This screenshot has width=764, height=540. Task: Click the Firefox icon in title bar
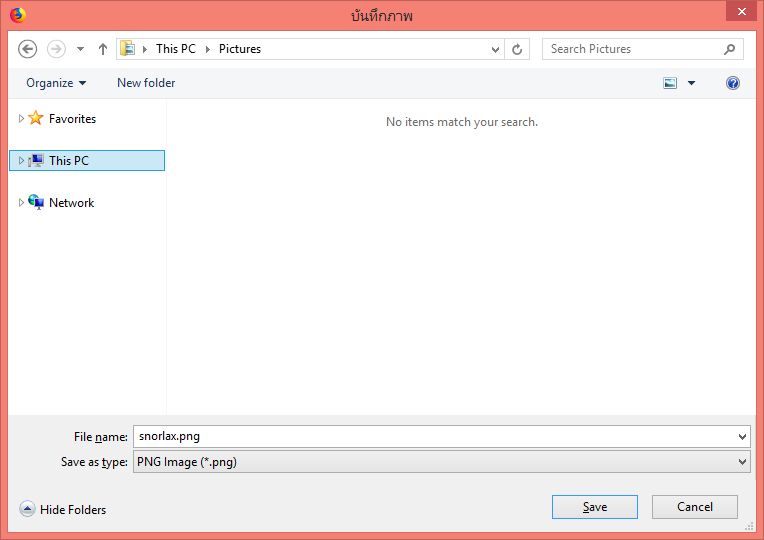17,15
